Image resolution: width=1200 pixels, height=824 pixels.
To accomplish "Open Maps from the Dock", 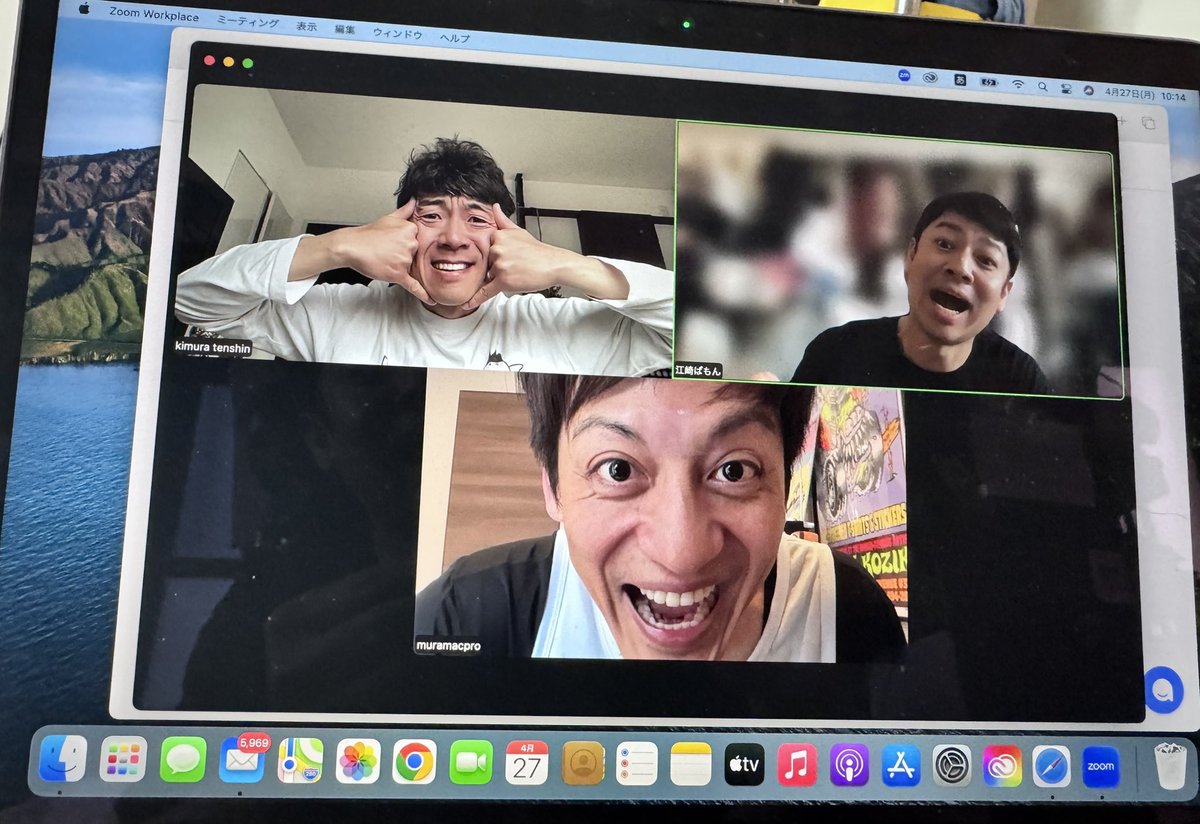I will pos(300,761).
